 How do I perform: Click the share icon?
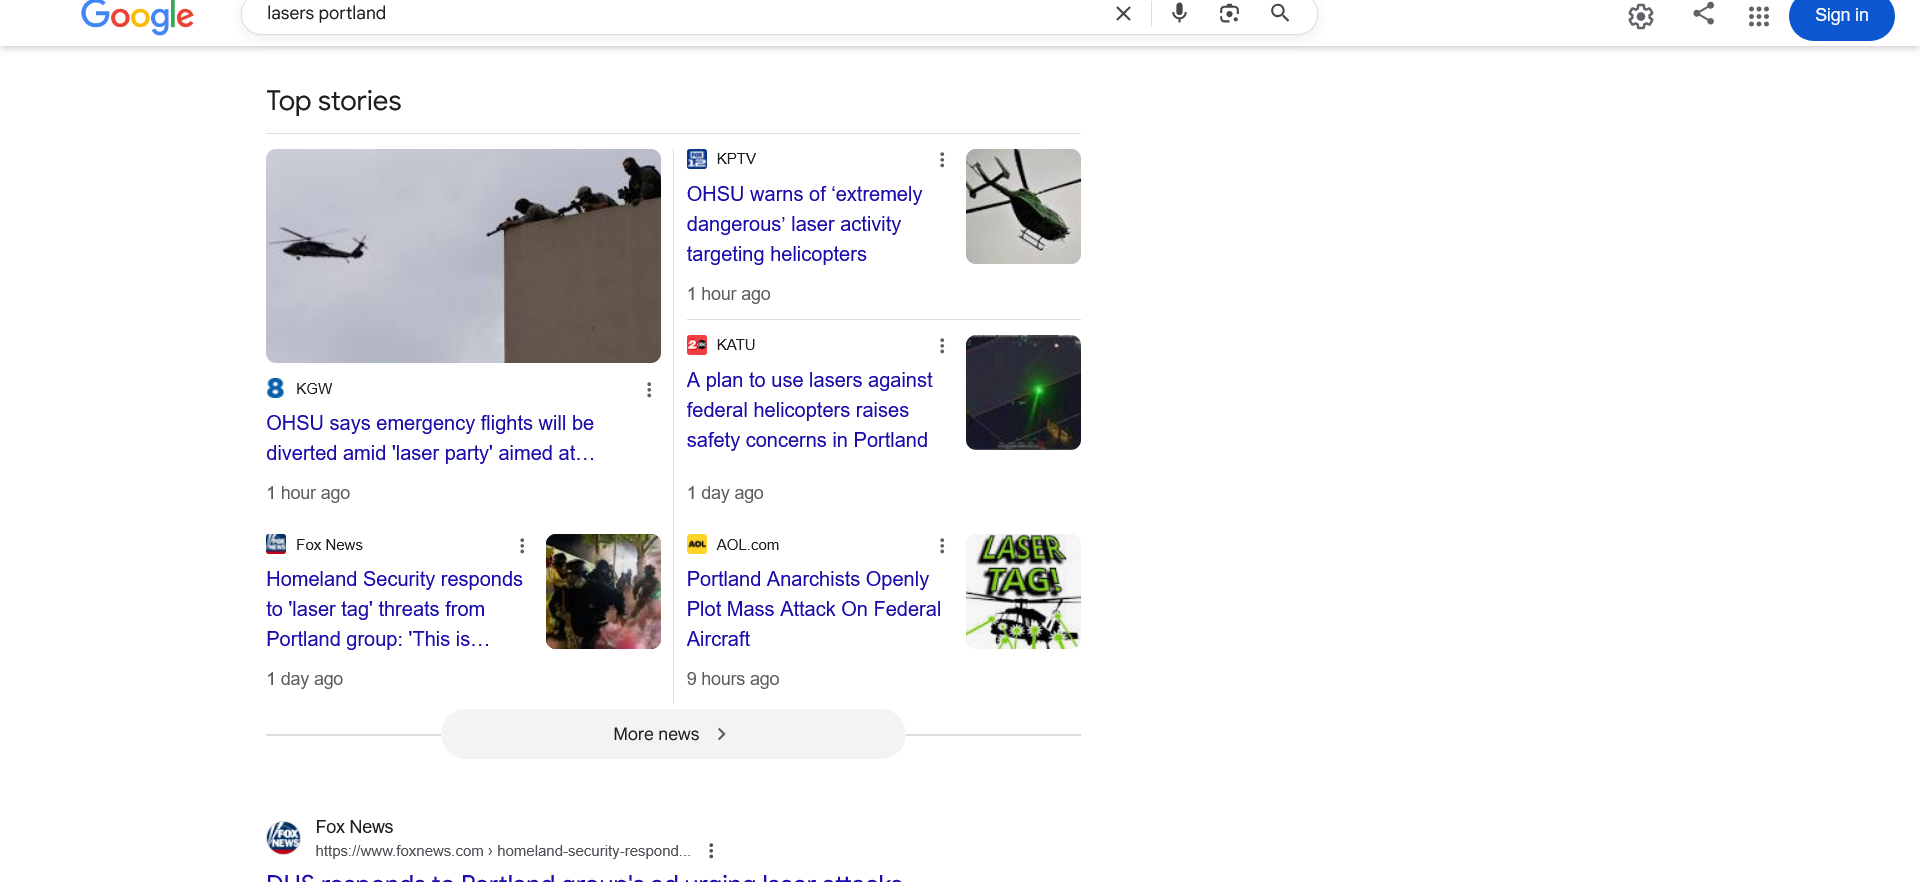coord(1704,14)
